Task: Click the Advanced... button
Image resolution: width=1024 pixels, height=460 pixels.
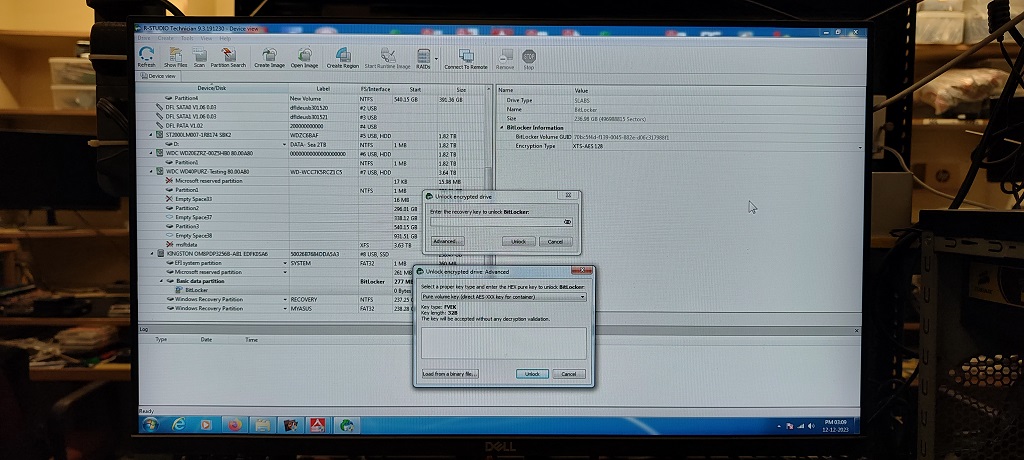Action: pyautogui.click(x=447, y=241)
